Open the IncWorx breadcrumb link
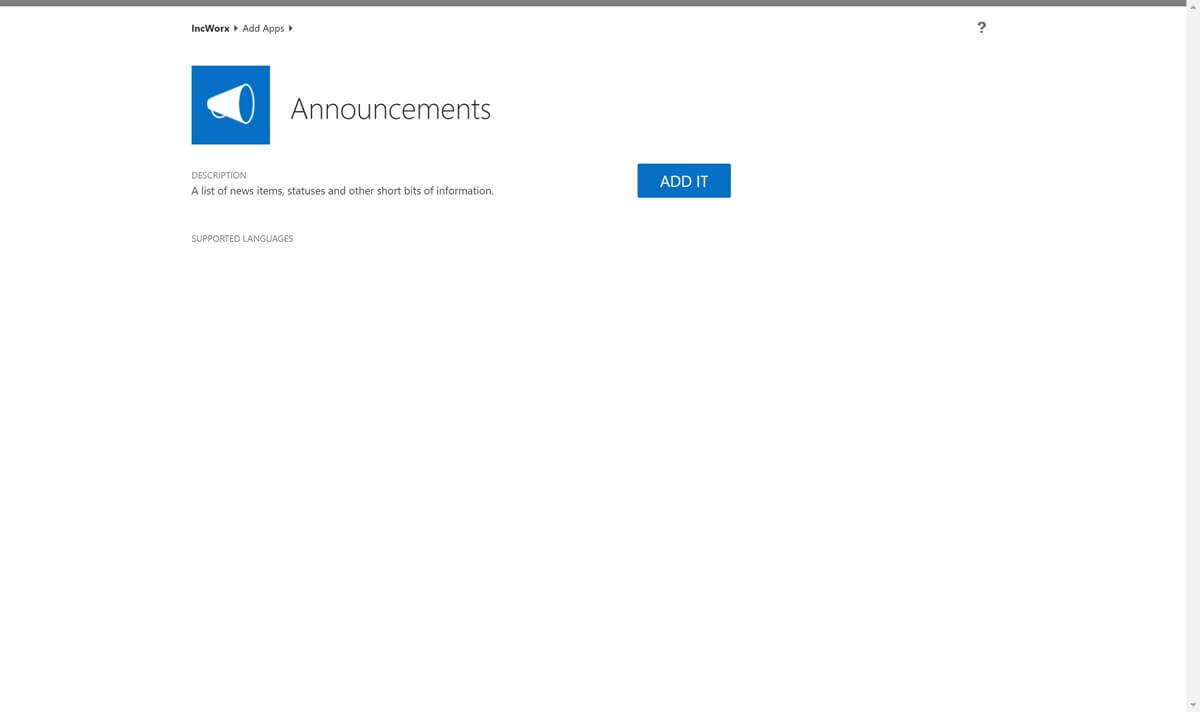This screenshot has width=1200, height=712. tap(210, 28)
